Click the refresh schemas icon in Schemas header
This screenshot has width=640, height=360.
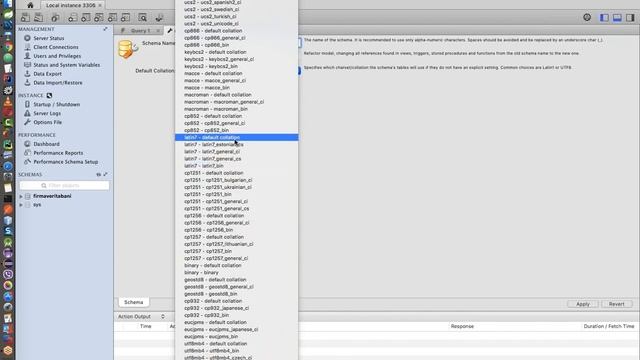tap(98, 175)
